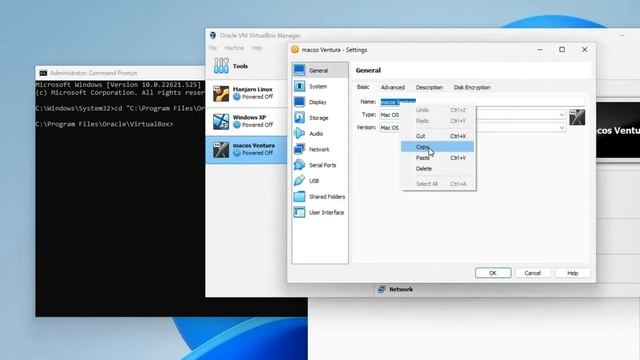The image size is (640, 360).
Task: Choose Select All in the context menu
Action: 438,184
